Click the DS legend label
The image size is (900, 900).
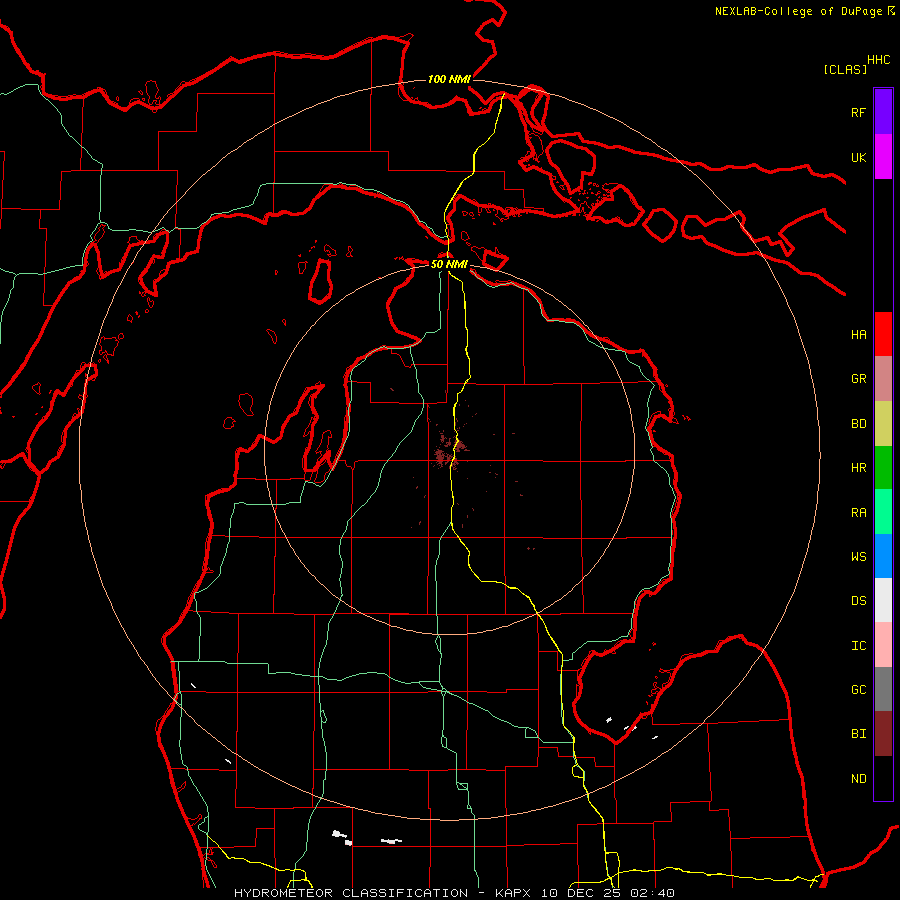pyautogui.click(x=858, y=601)
